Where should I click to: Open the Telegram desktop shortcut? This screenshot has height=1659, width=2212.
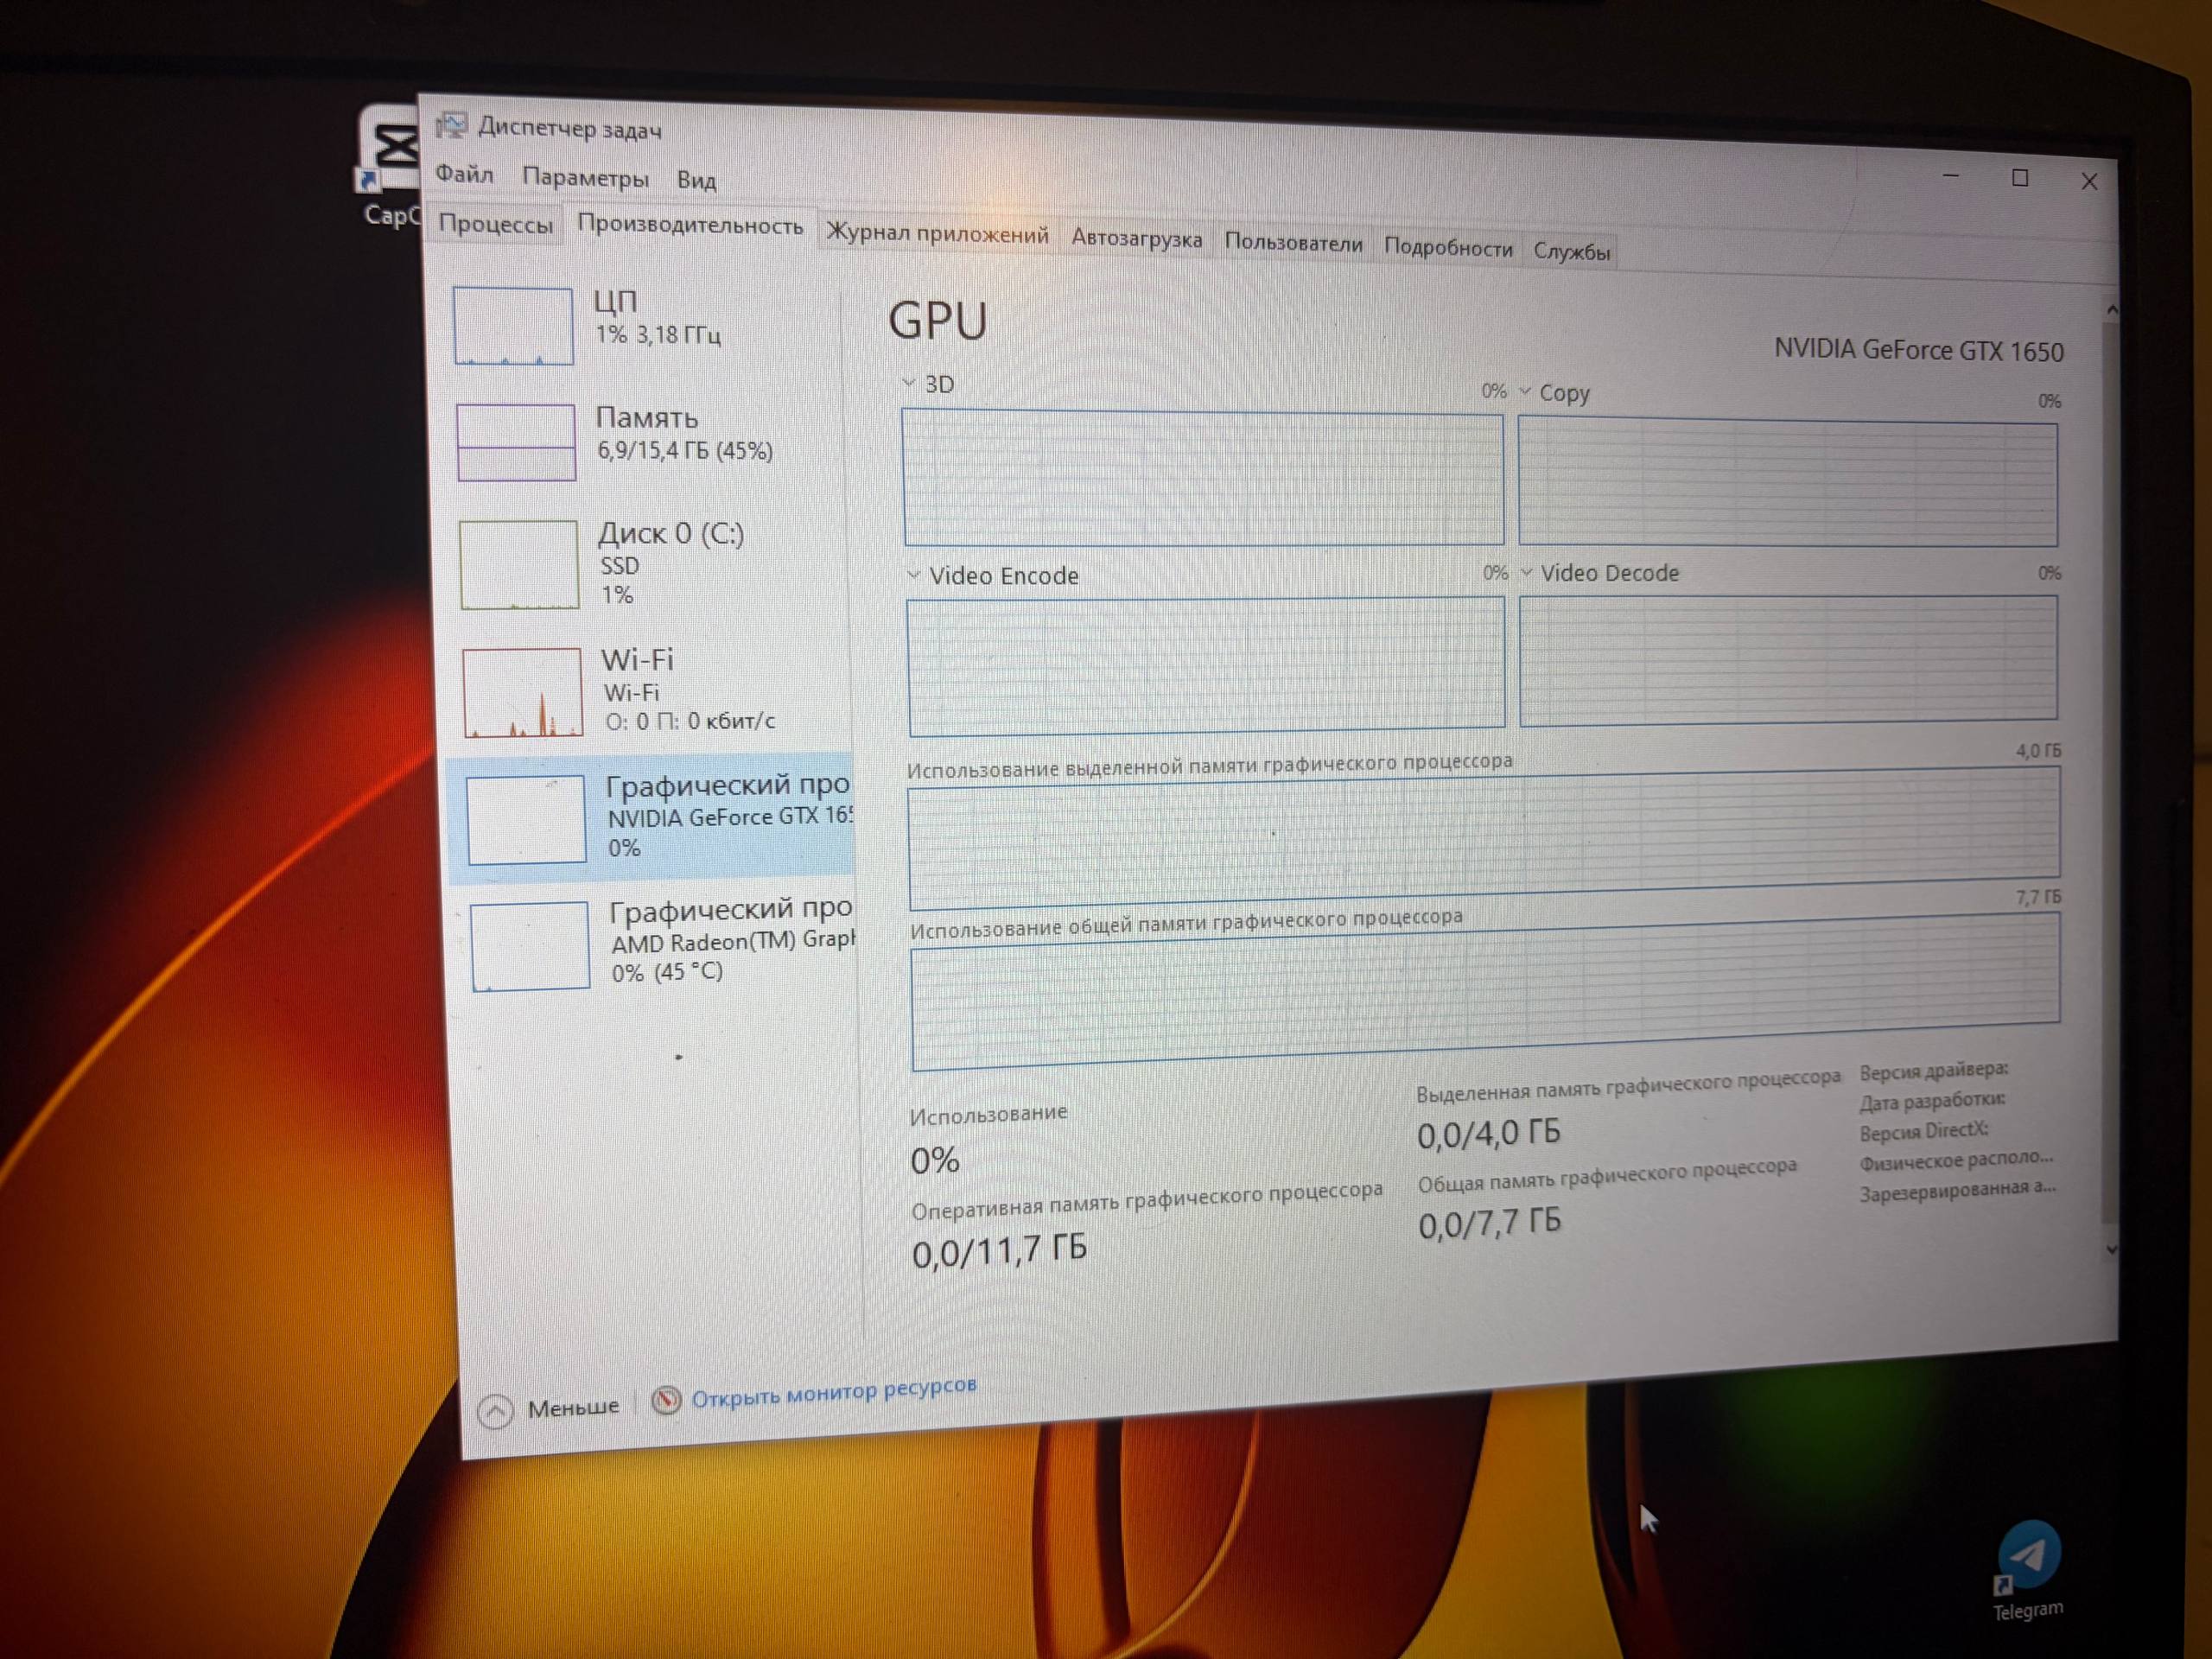point(2028,1571)
